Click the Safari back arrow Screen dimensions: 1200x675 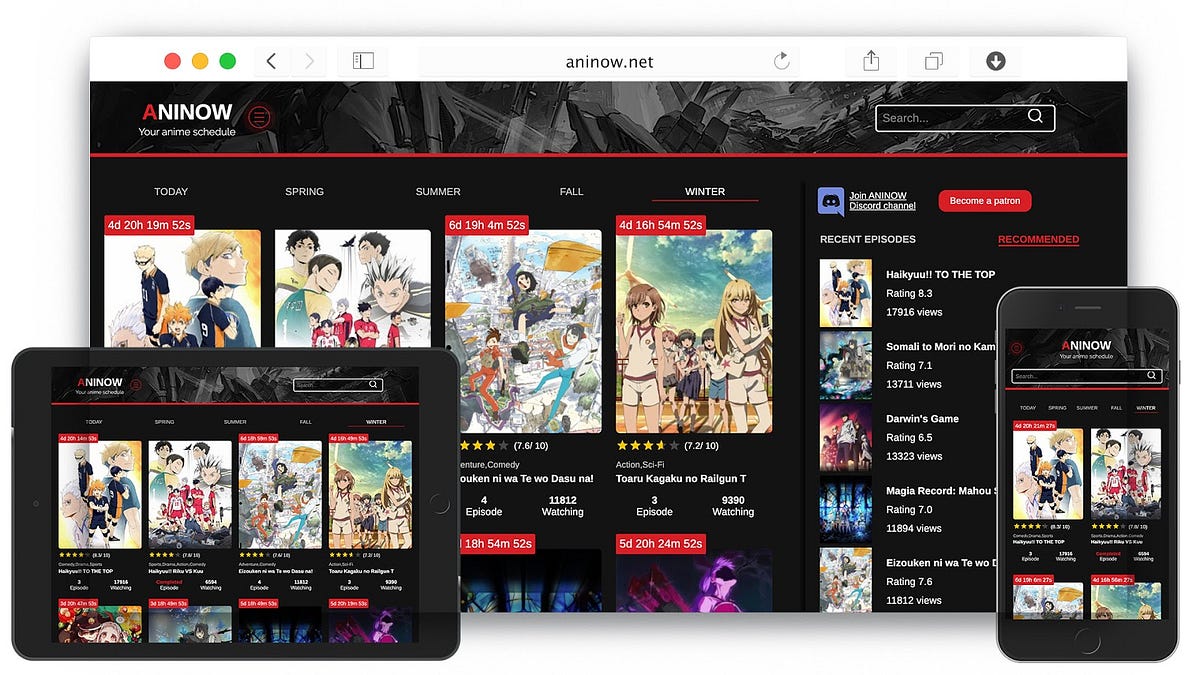[271, 61]
